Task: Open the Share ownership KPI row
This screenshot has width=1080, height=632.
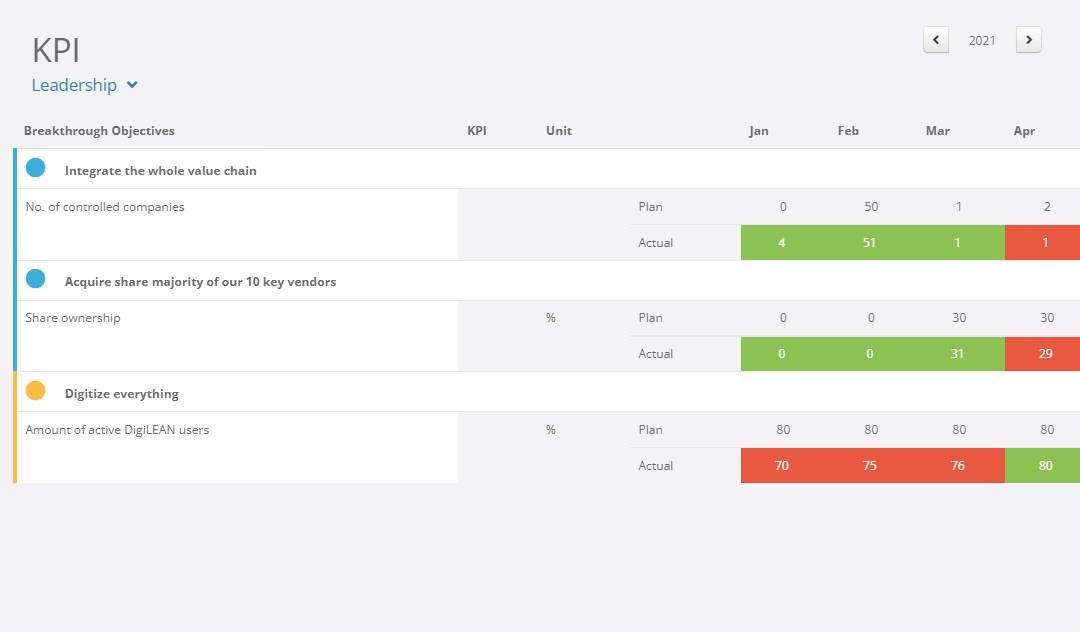Action: click(73, 317)
